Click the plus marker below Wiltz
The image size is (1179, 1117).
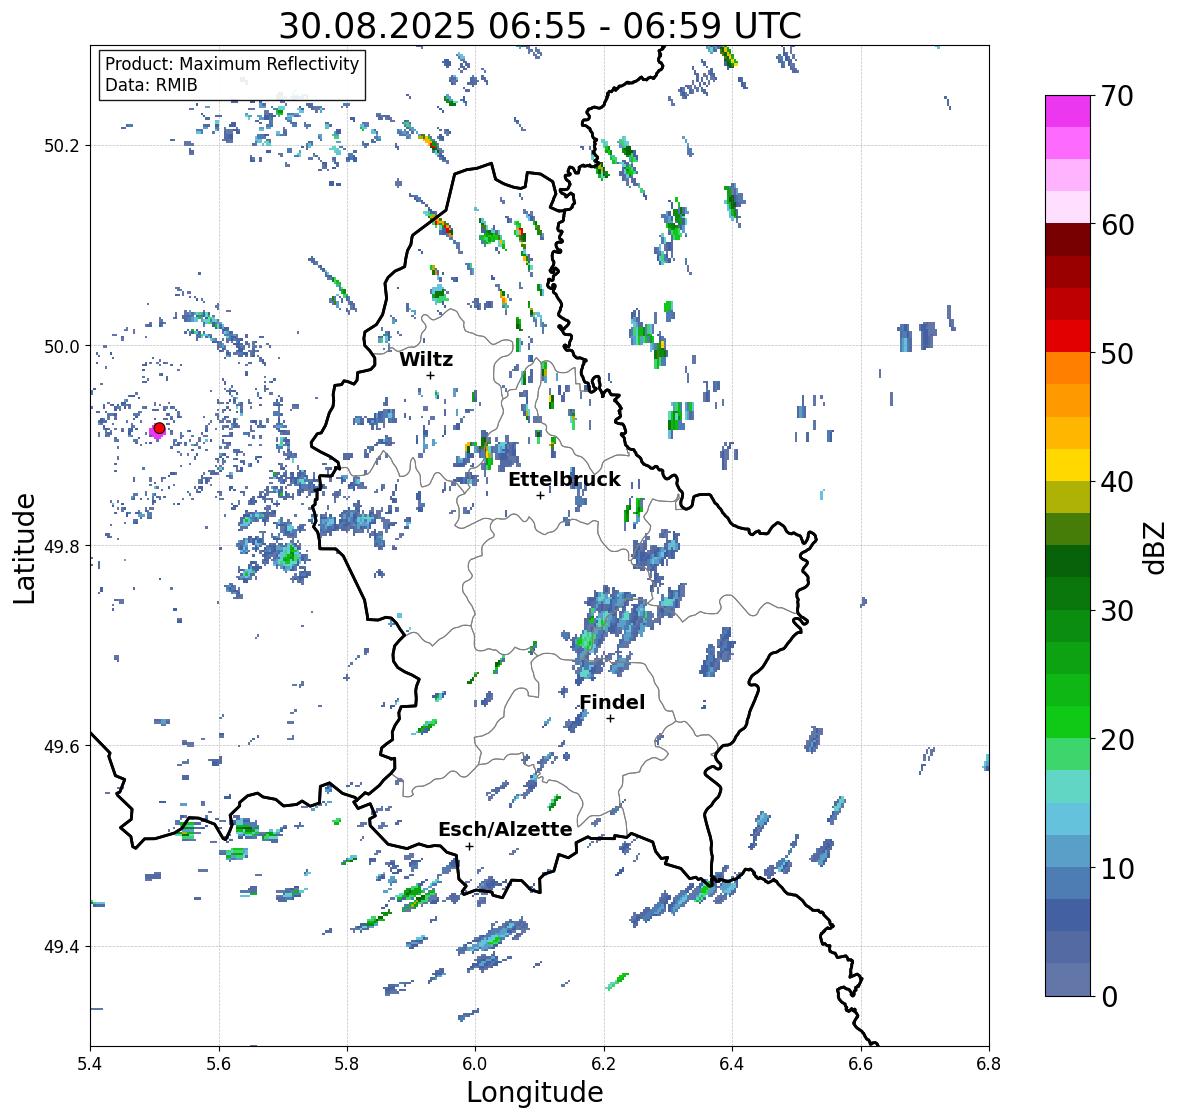[430, 375]
